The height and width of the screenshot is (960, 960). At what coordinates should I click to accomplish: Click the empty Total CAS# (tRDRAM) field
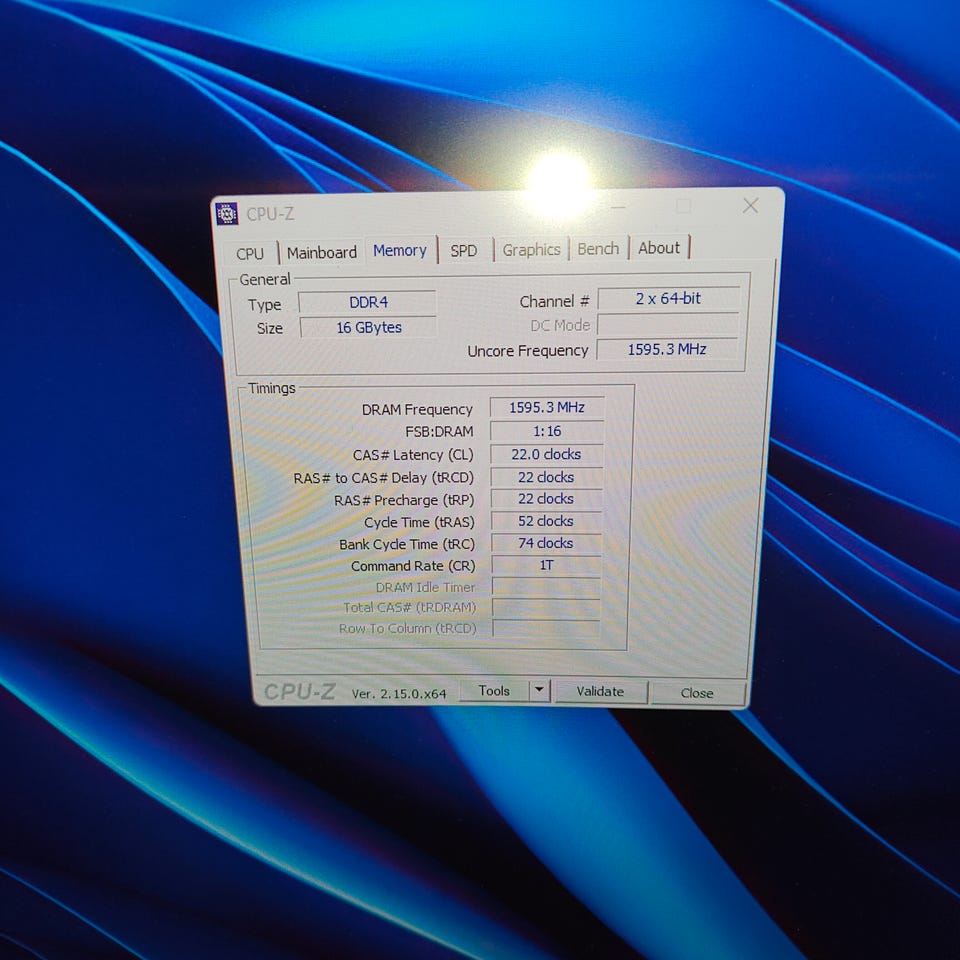546,607
